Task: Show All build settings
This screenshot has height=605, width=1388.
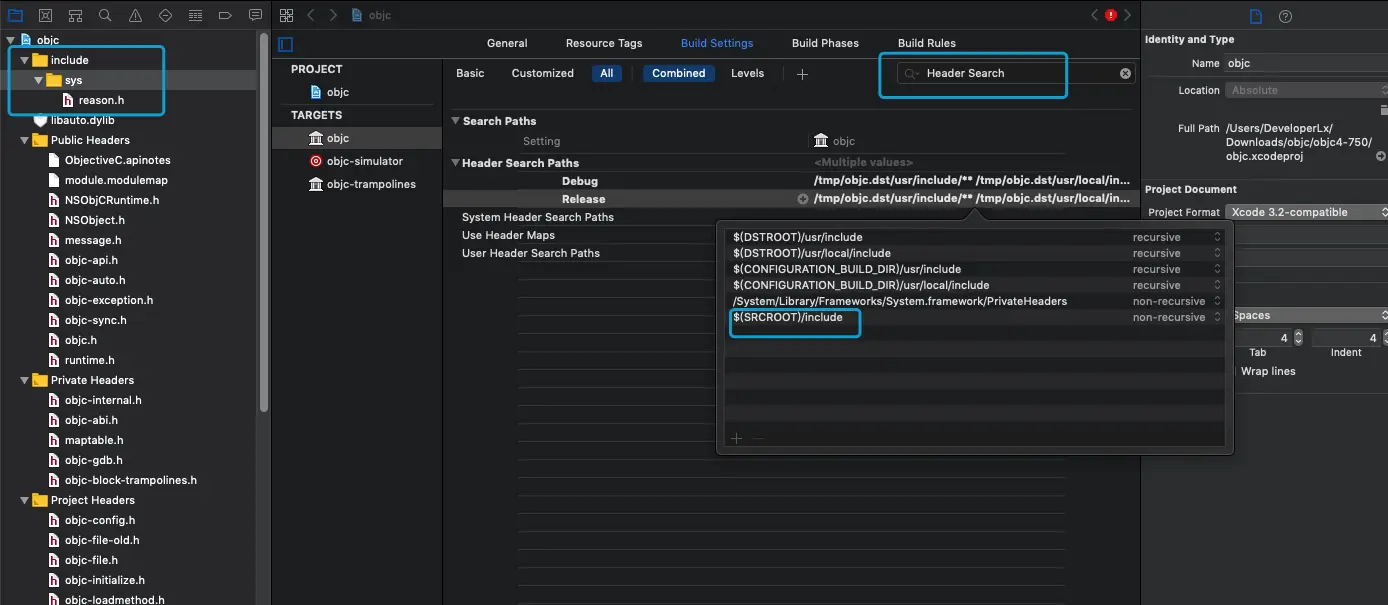Action: pos(607,73)
